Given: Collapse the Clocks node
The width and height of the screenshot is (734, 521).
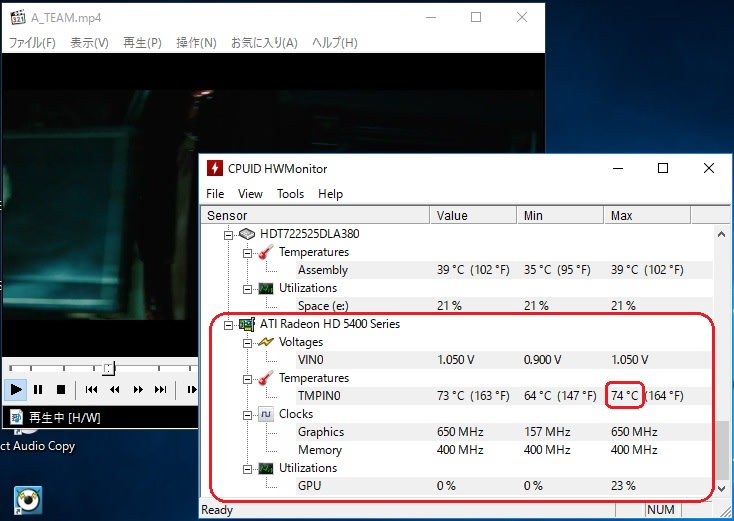Looking at the screenshot, I should coord(247,415).
